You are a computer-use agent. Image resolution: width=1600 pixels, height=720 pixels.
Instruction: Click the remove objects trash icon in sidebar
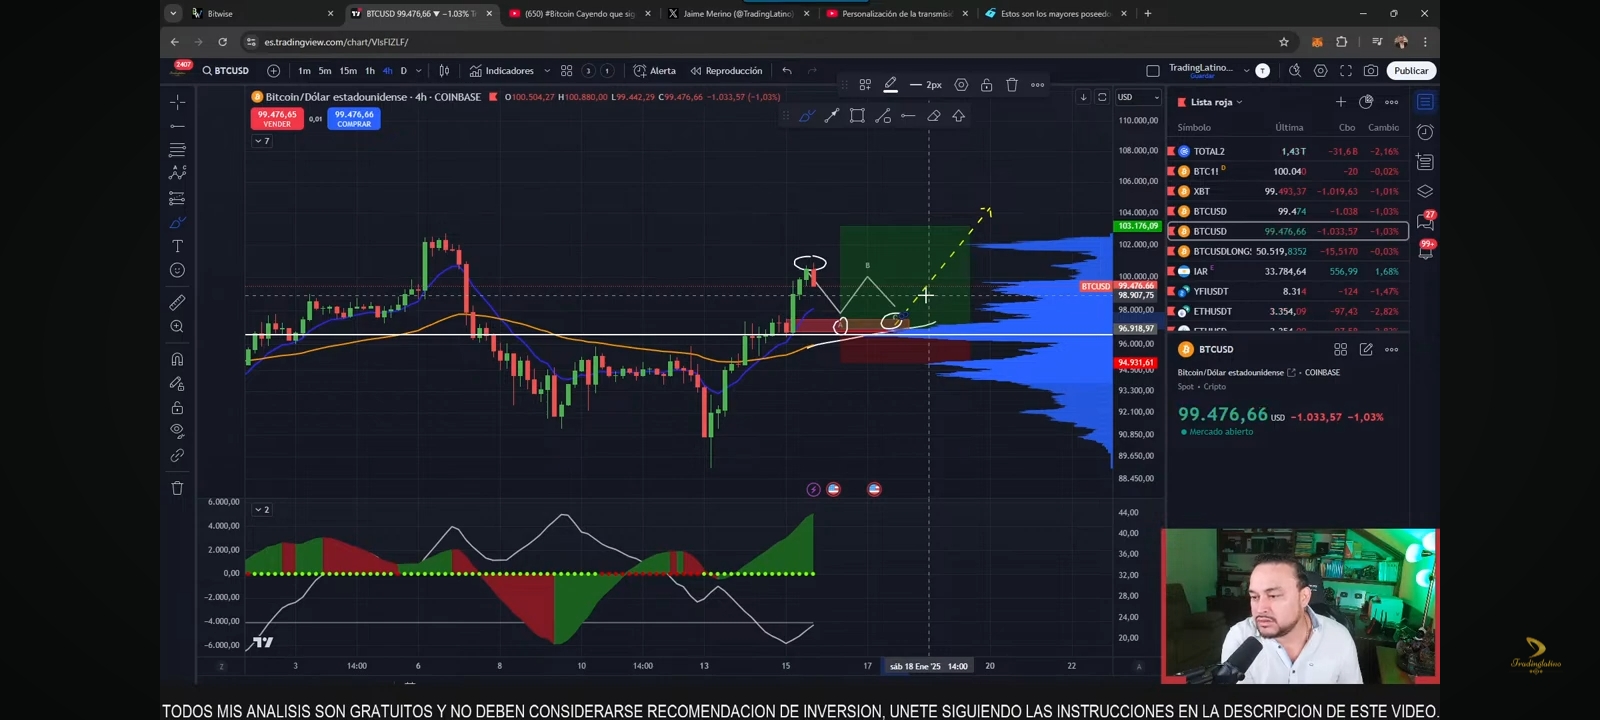177,488
